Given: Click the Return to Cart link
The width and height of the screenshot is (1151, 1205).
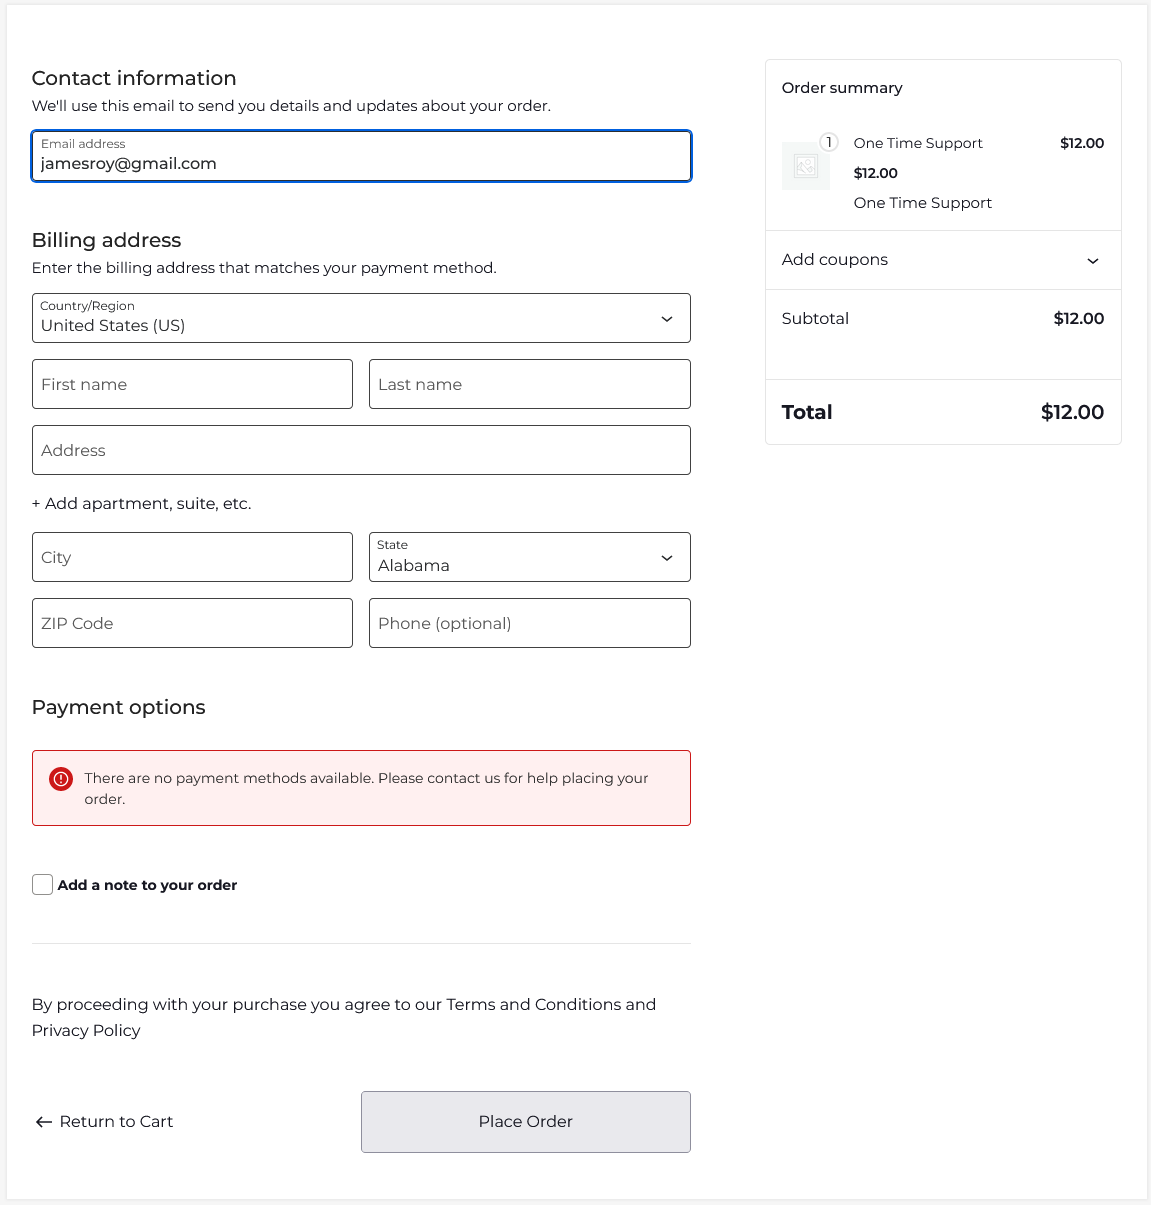Looking at the screenshot, I should 116,1122.
